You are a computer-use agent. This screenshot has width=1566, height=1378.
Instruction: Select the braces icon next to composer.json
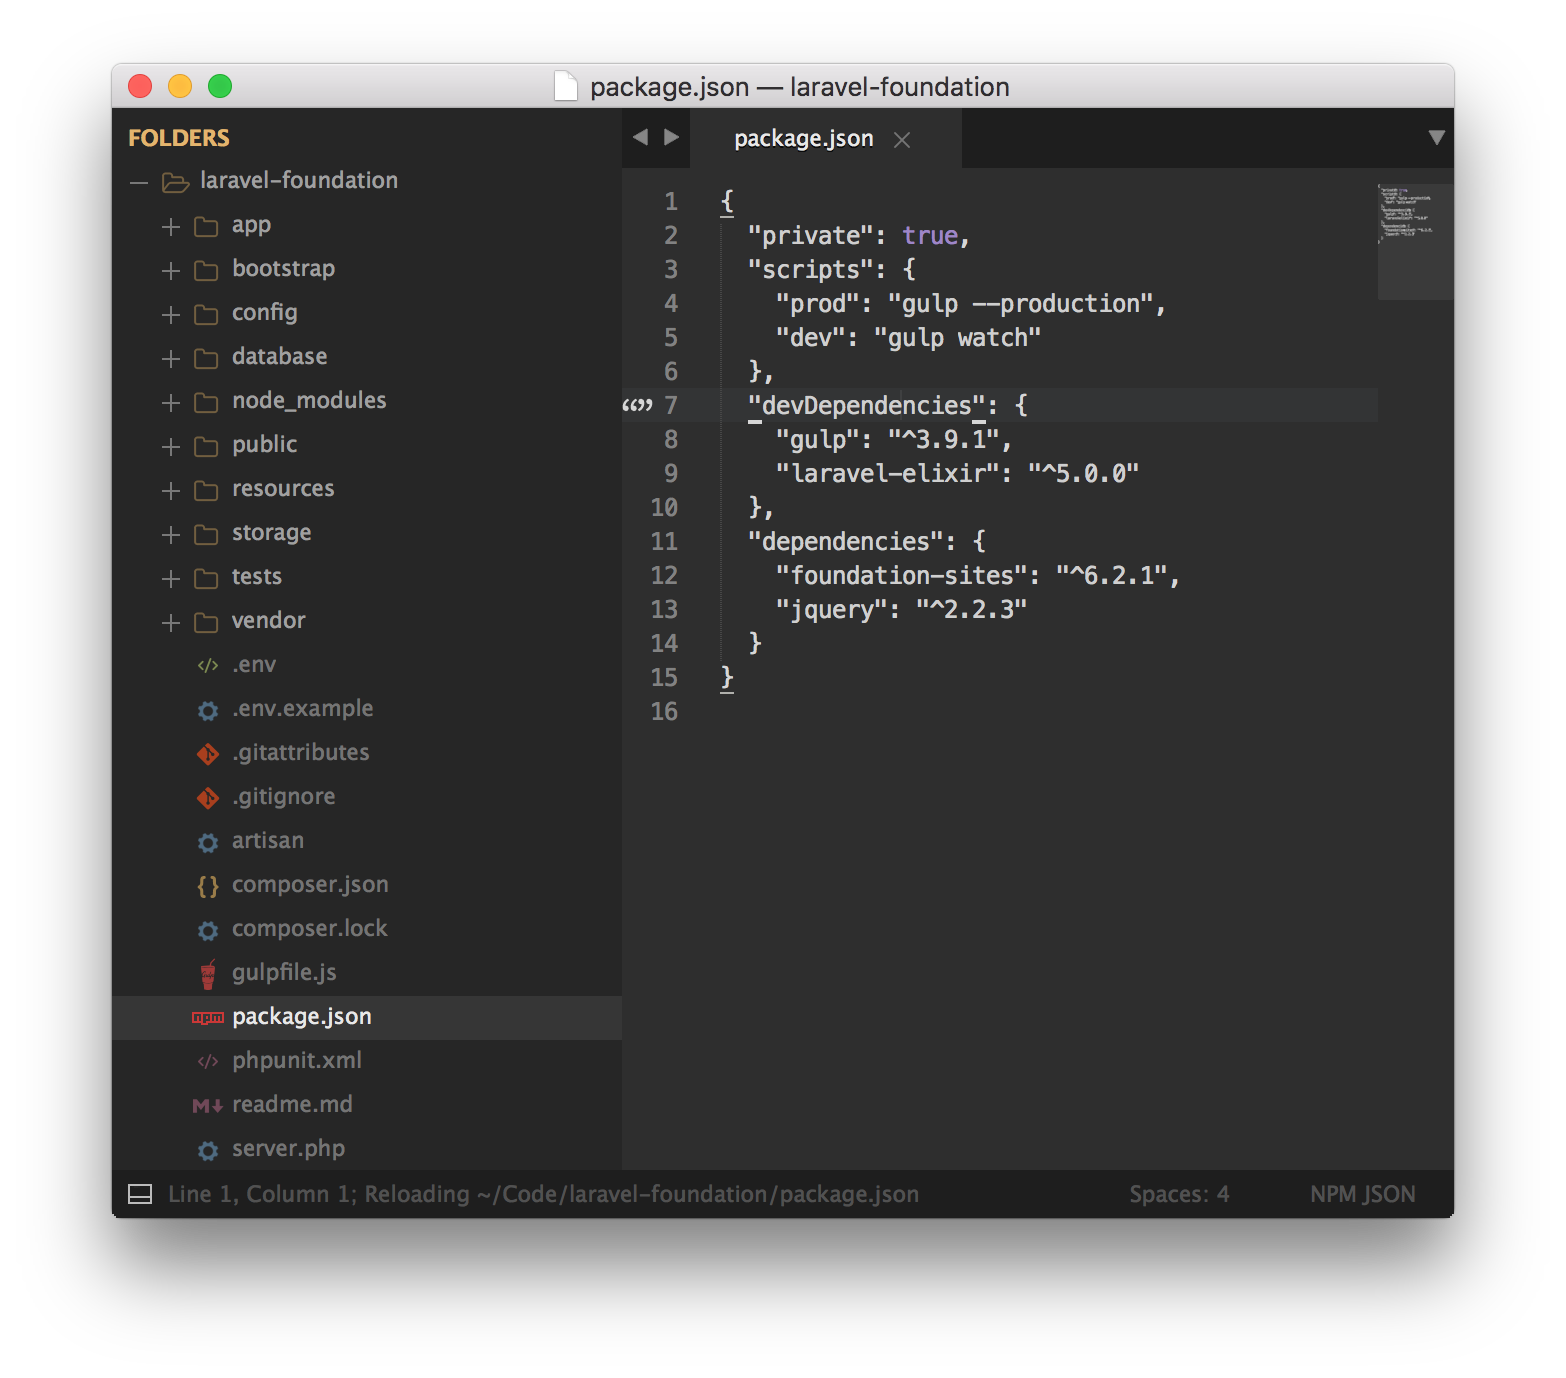point(207,885)
